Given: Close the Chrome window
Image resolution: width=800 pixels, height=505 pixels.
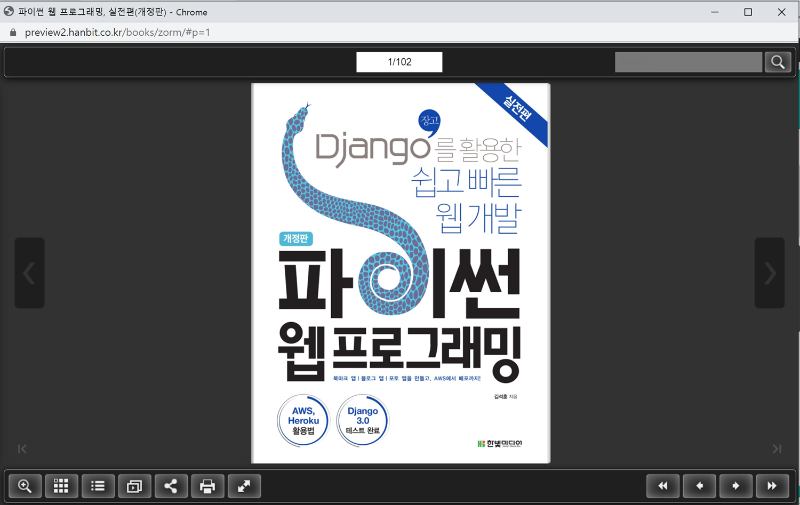Looking at the screenshot, I should click(x=781, y=12).
